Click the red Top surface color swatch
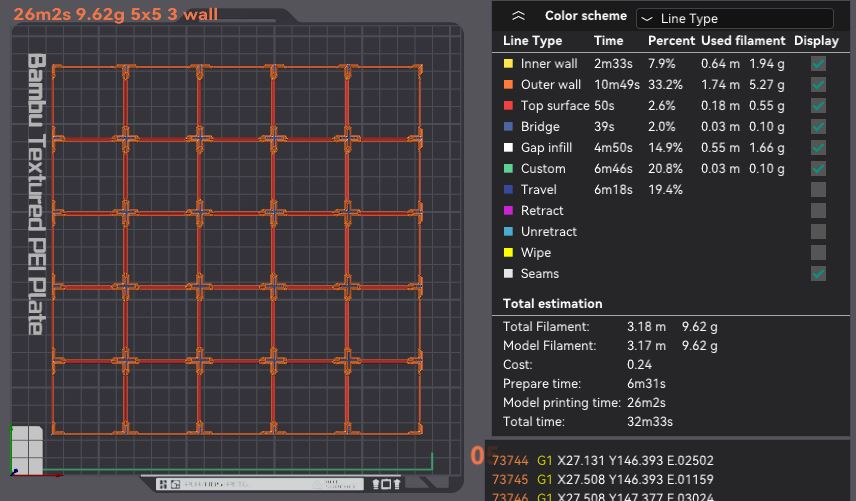Viewport: 856px width, 501px height. (x=508, y=106)
